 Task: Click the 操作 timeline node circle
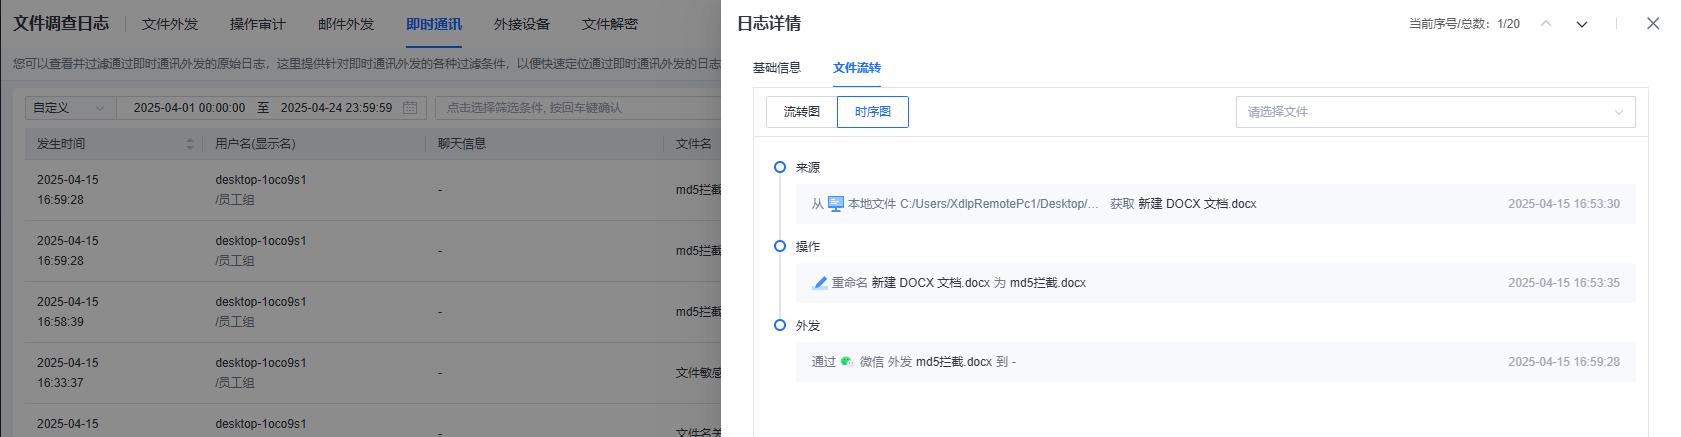(x=780, y=246)
